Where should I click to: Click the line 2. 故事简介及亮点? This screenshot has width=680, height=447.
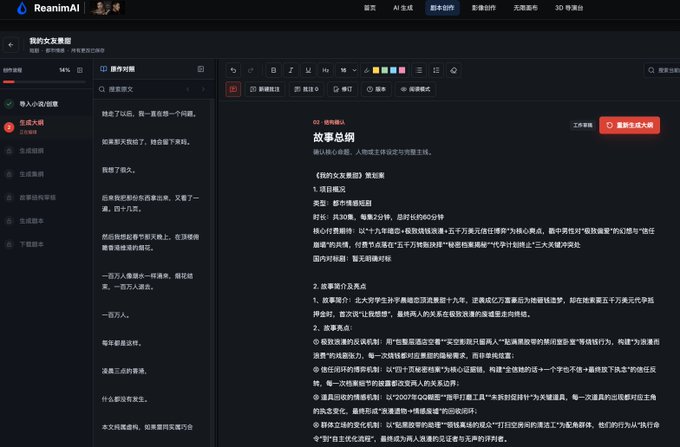[340, 287]
